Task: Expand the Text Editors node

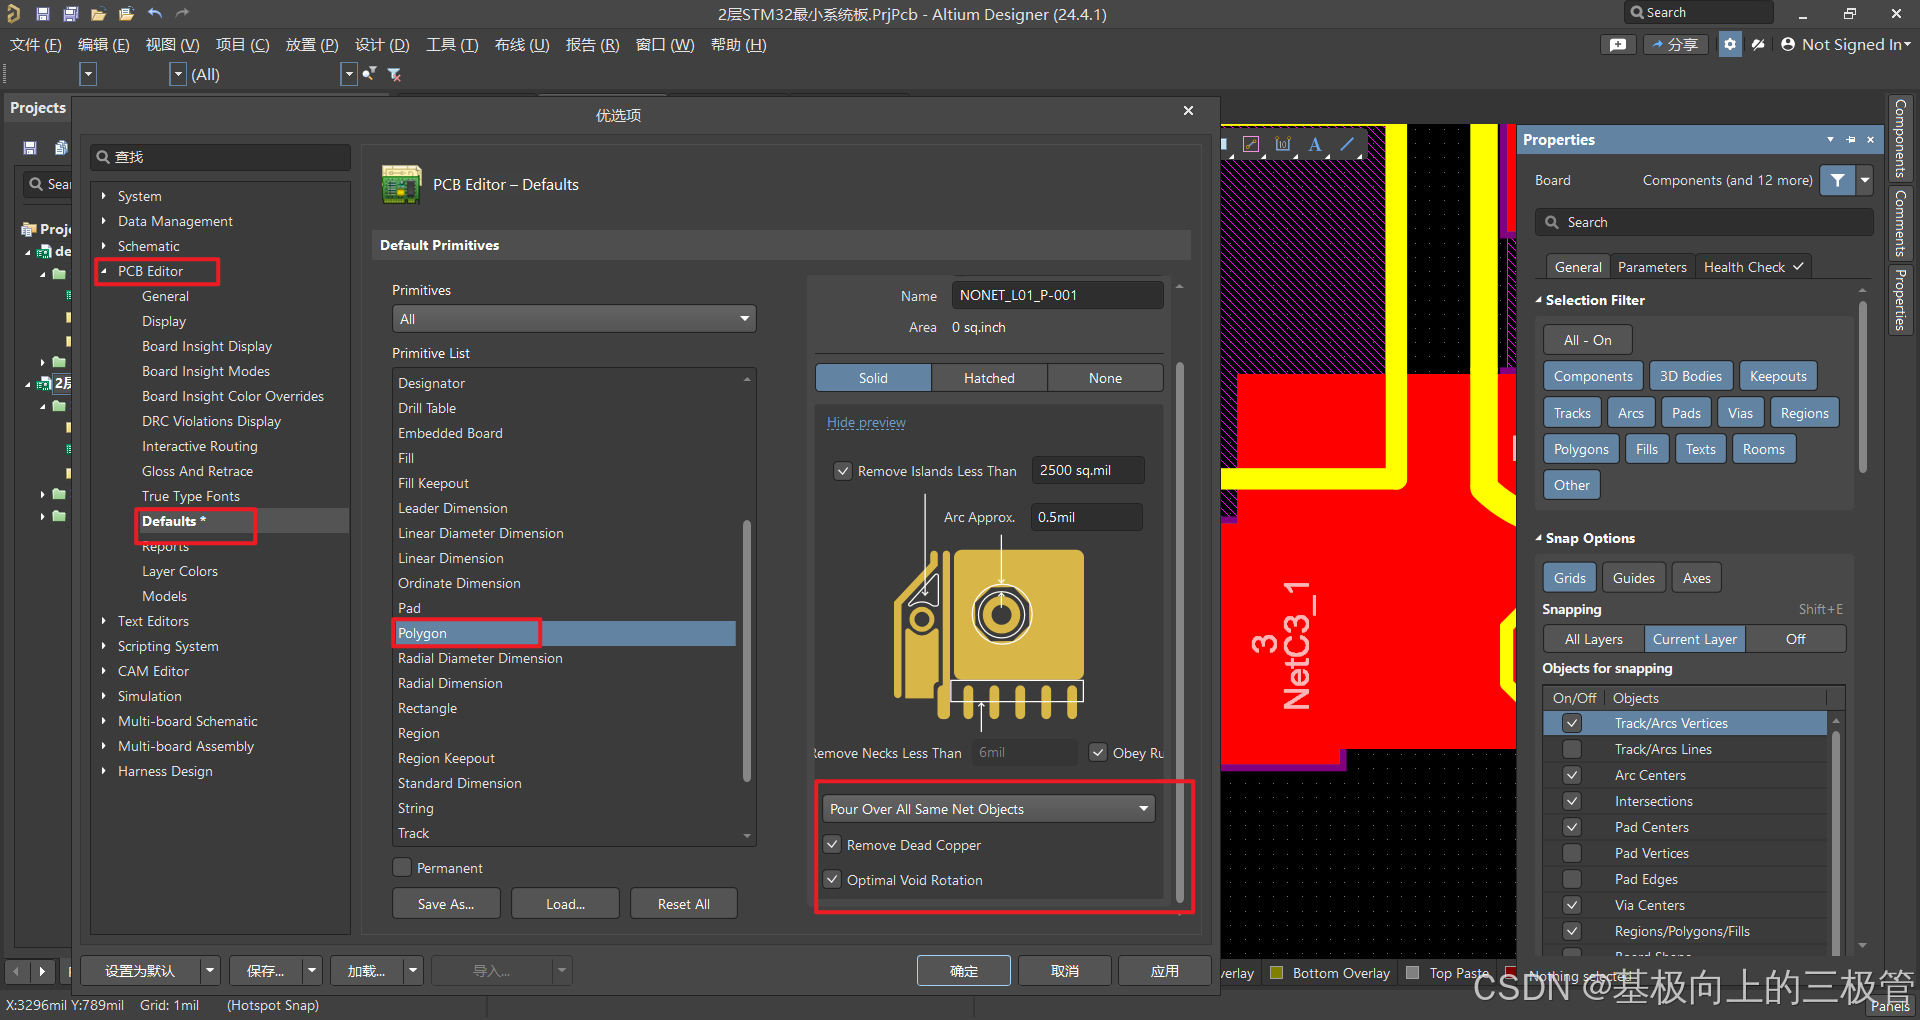Action: pos(103,621)
